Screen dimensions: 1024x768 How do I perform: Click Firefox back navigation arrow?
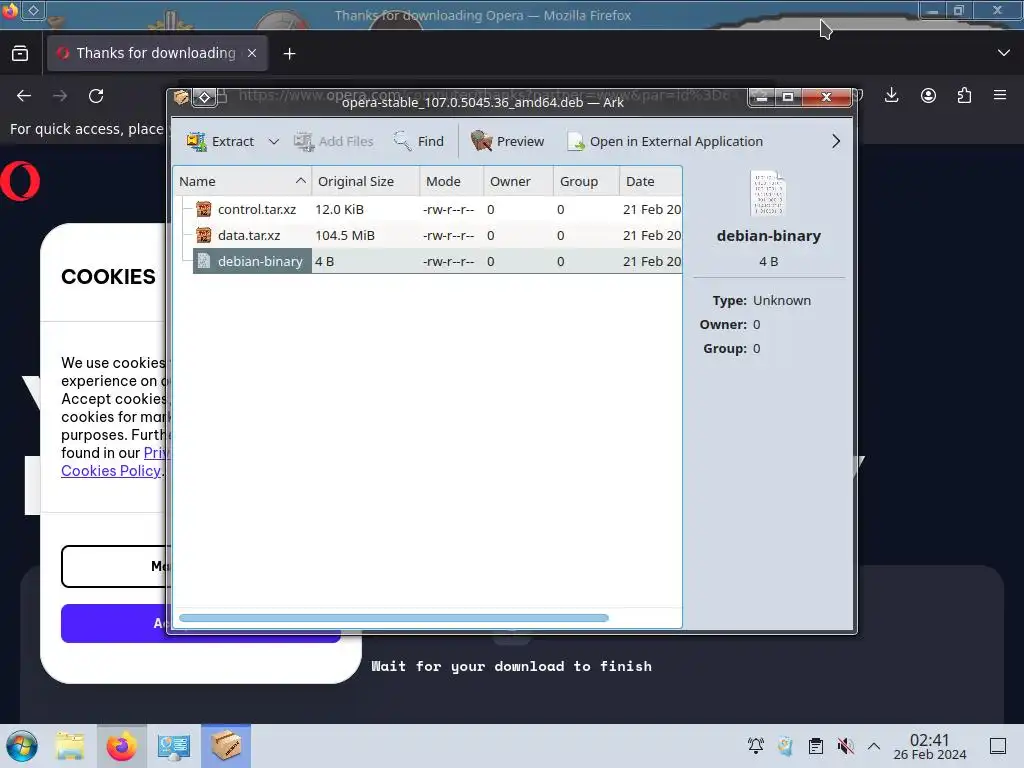(24, 96)
